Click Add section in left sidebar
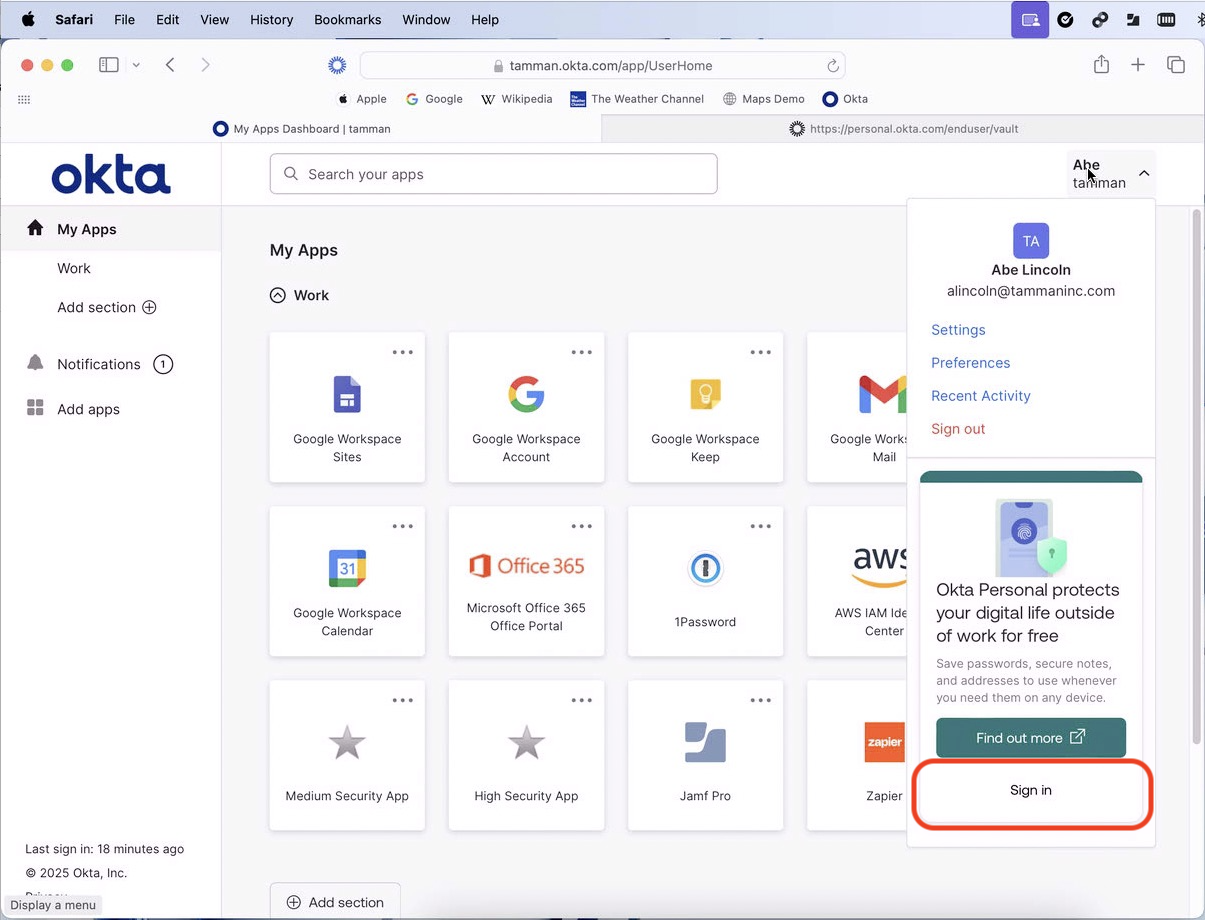Viewport: 1205px width, 920px height. pyautogui.click(x=107, y=307)
